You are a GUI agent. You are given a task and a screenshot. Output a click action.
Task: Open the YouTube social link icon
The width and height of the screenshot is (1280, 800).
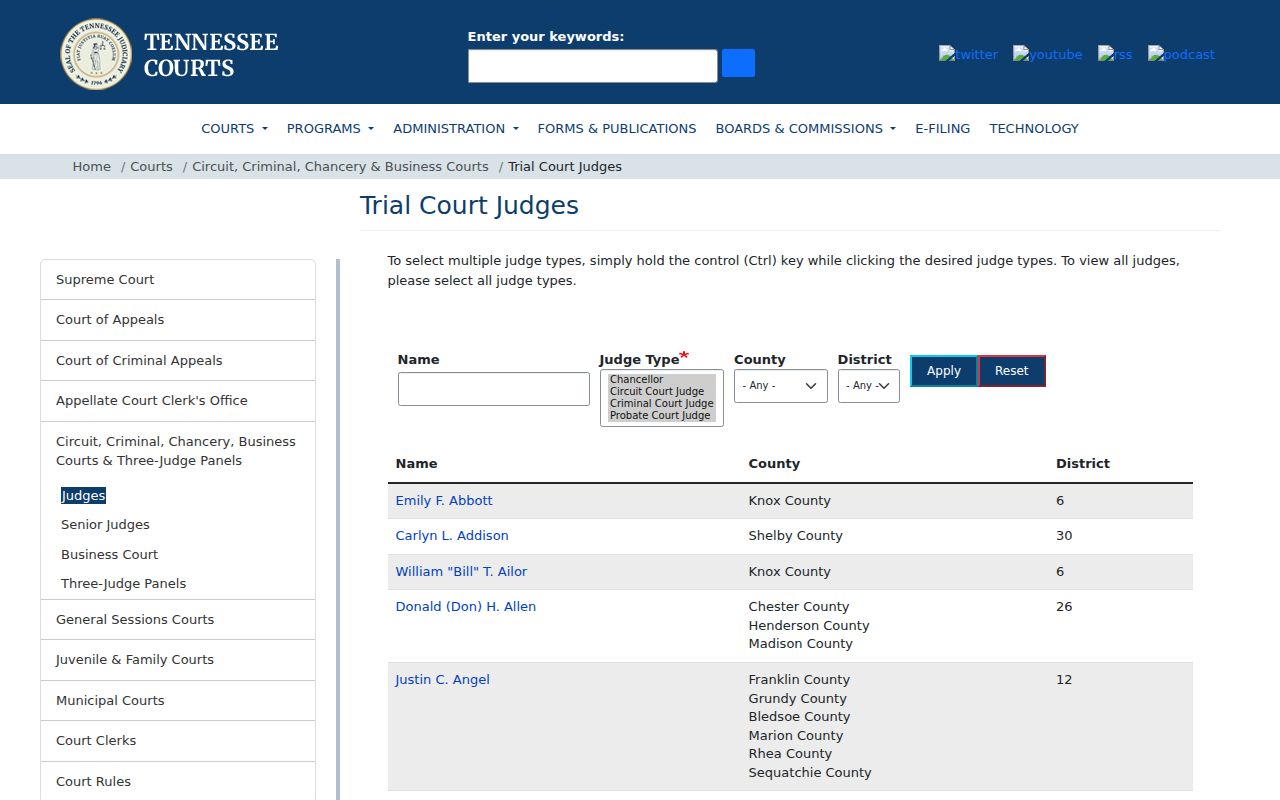(1047, 54)
